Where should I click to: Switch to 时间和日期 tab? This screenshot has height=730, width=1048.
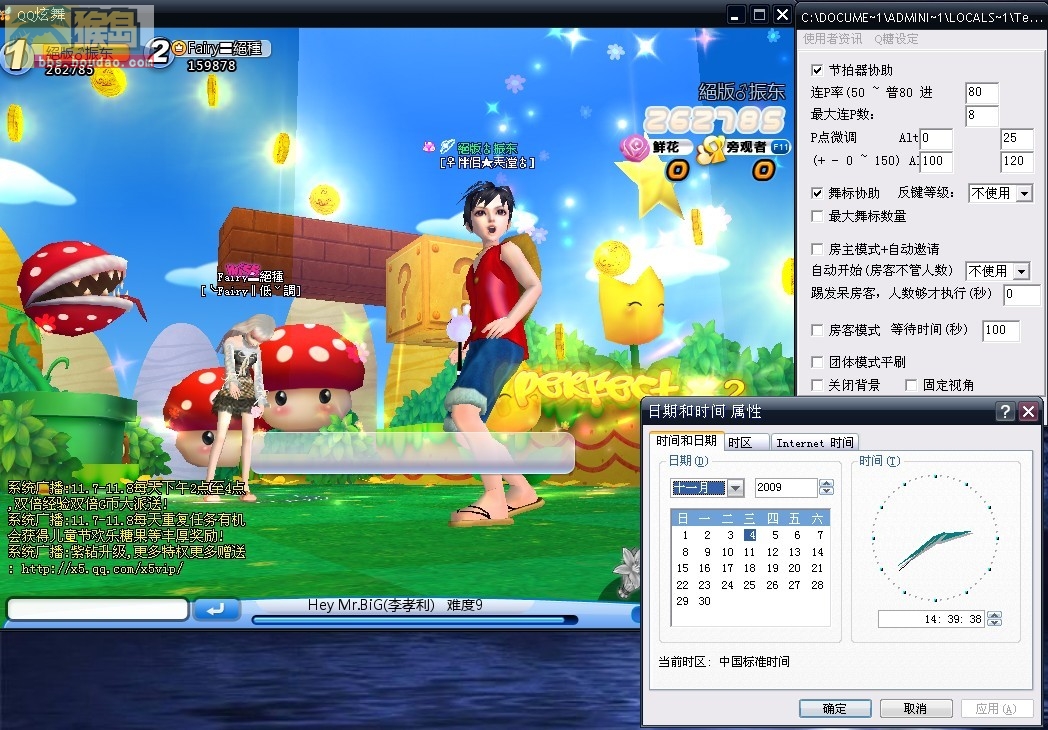[686, 441]
